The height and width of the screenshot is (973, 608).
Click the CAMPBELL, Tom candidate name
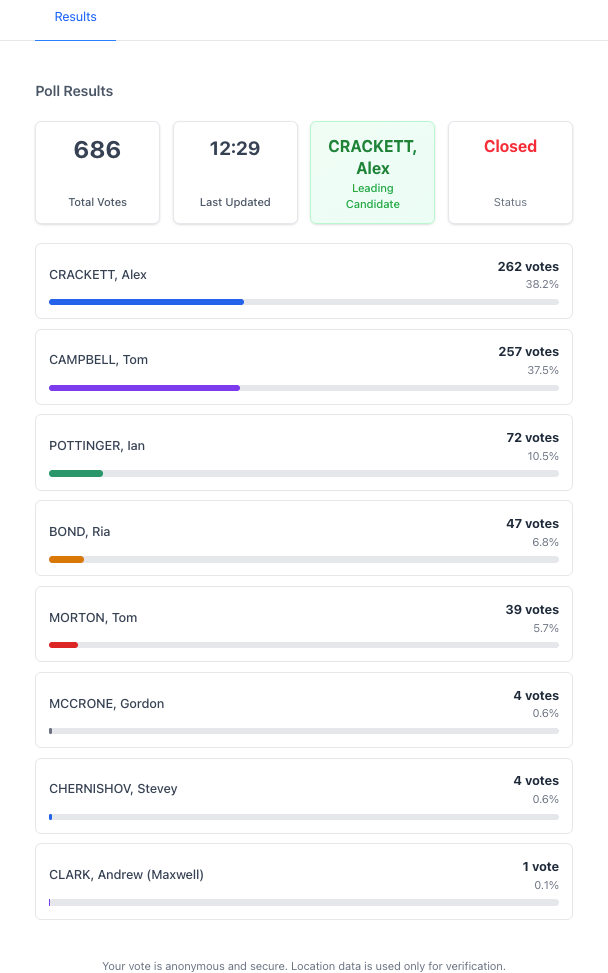click(x=98, y=360)
